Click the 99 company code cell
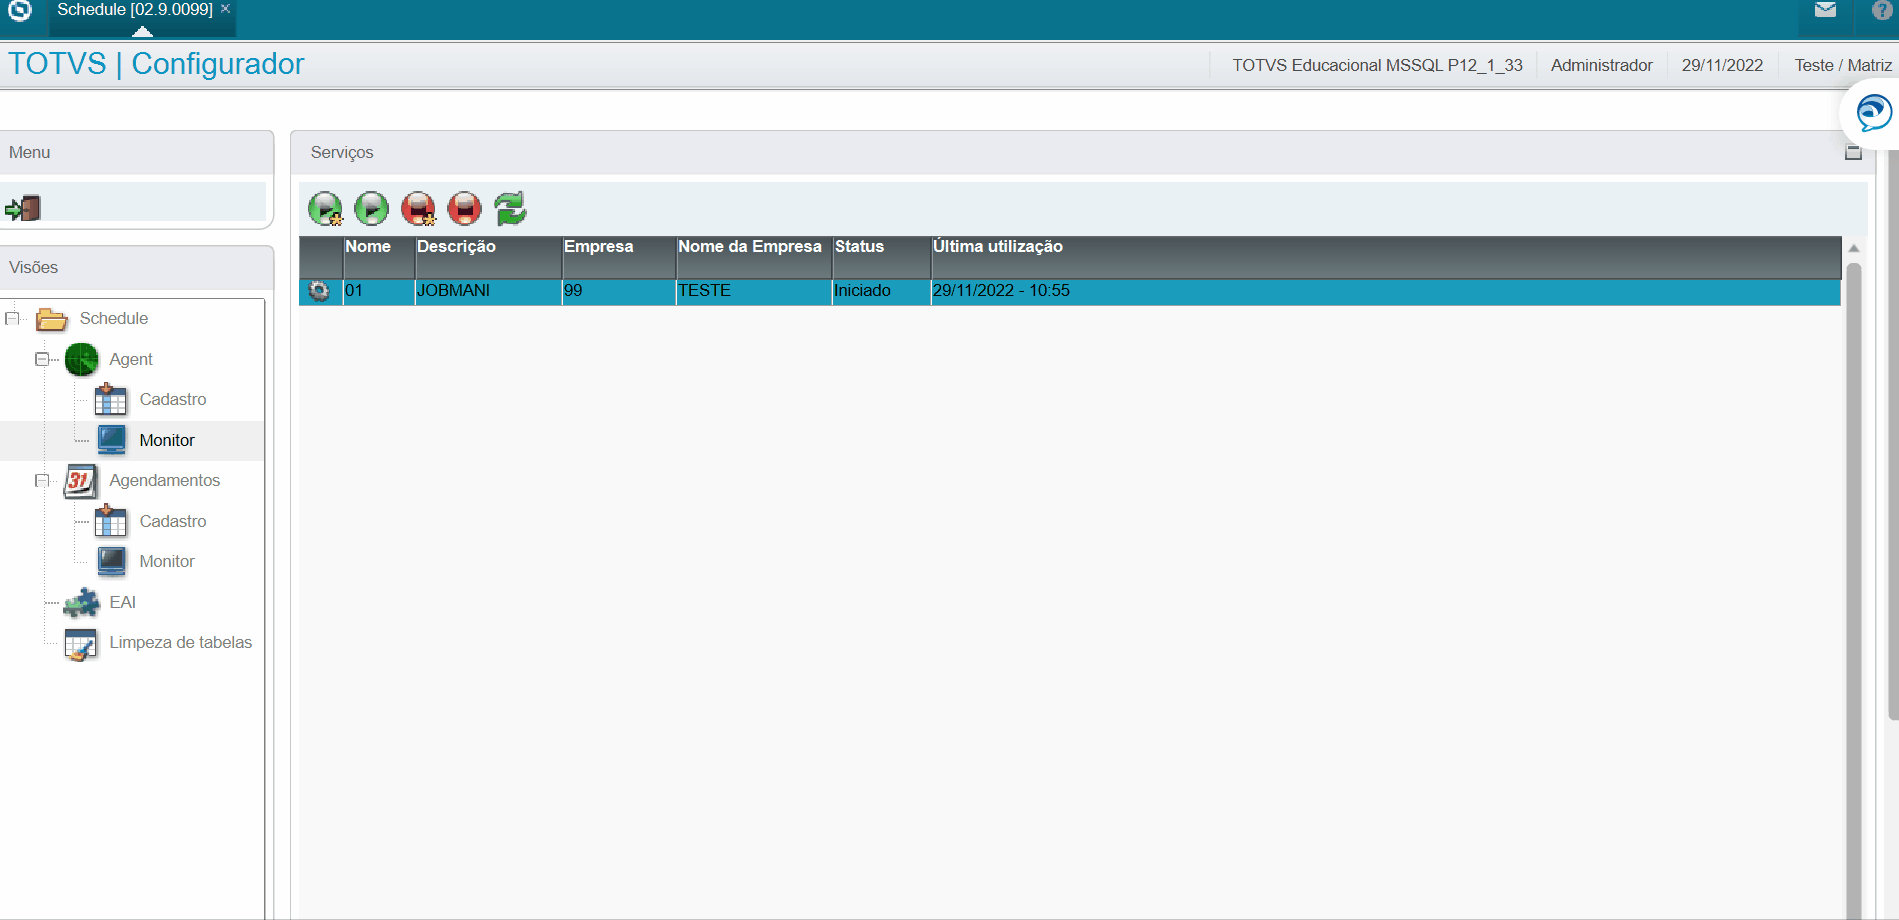This screenshot has width=1899, height=920. [x=619, y=291]
